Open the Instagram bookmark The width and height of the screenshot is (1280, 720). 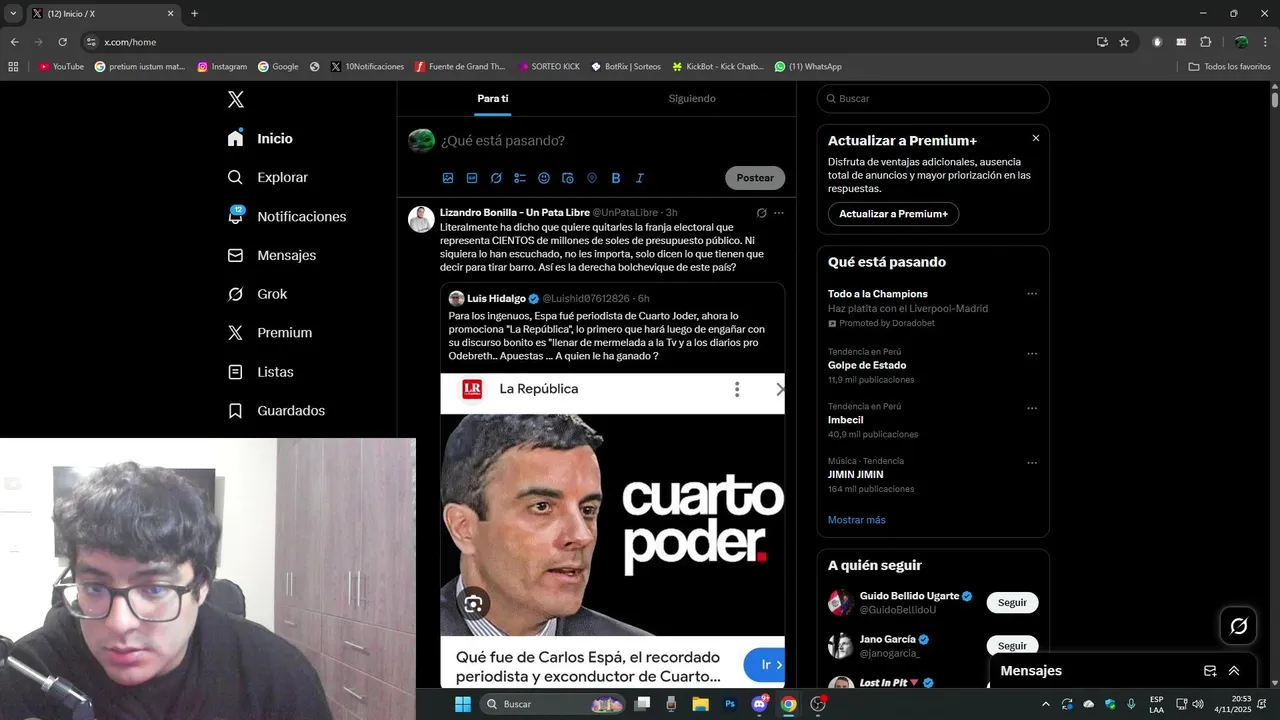pos(222,67)
